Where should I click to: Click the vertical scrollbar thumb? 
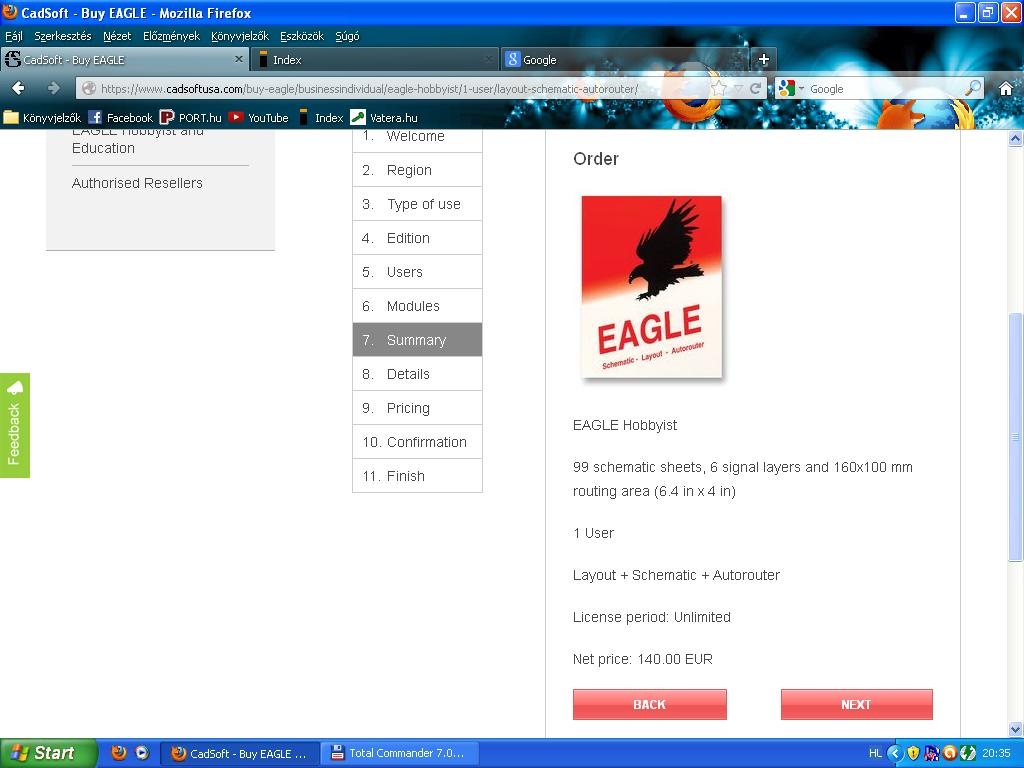click(1016, 436)
